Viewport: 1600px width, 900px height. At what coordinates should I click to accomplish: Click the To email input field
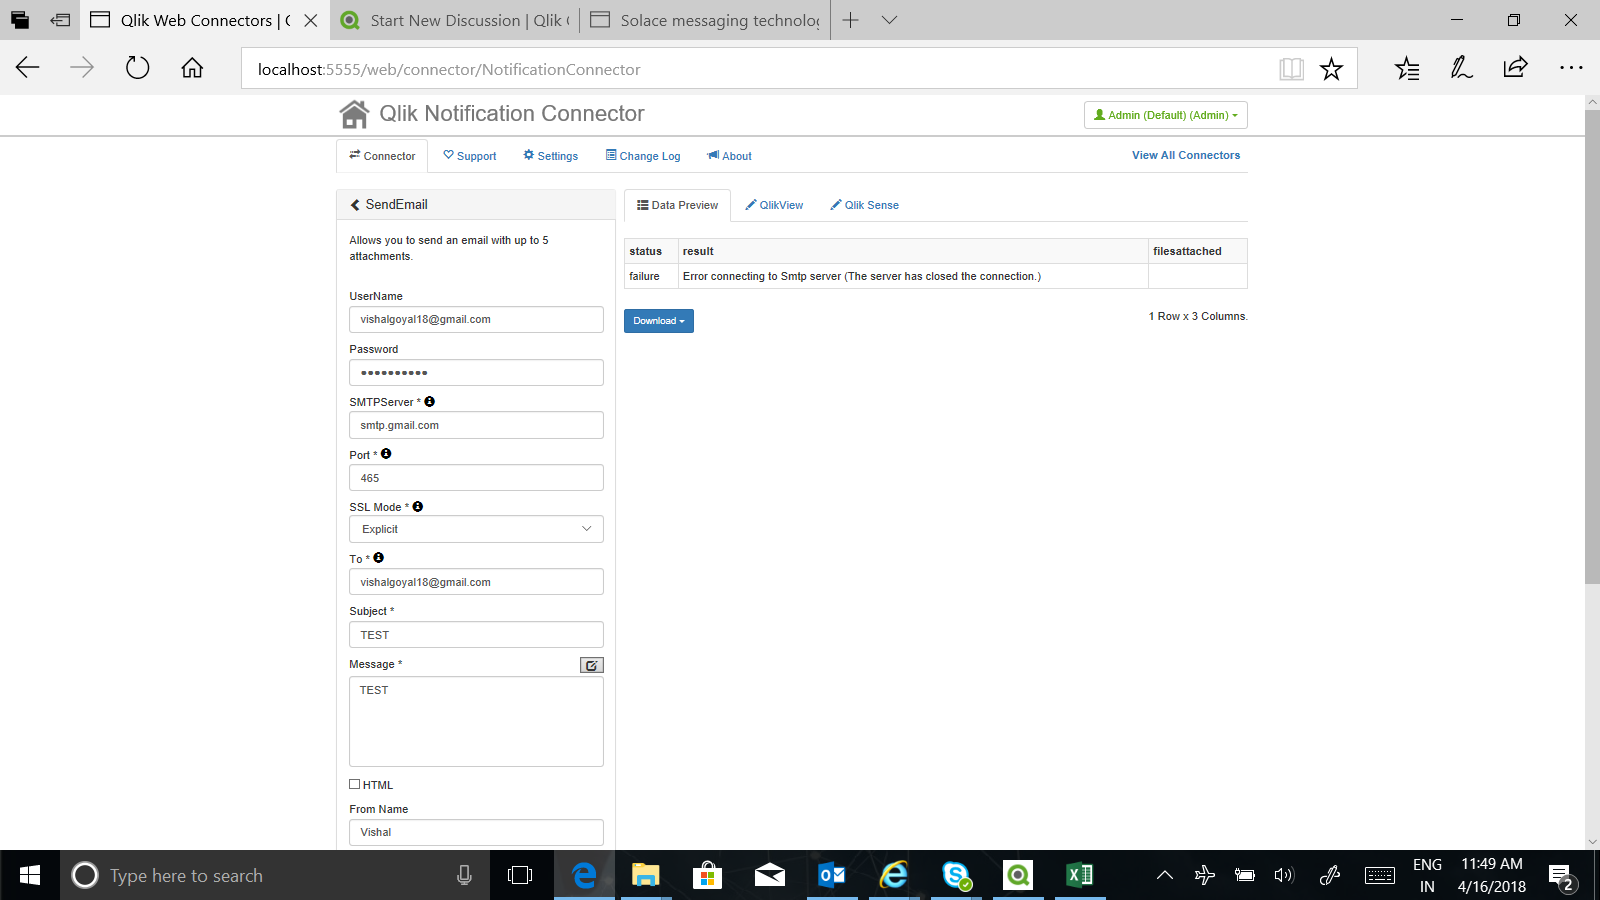pos(476,582)
